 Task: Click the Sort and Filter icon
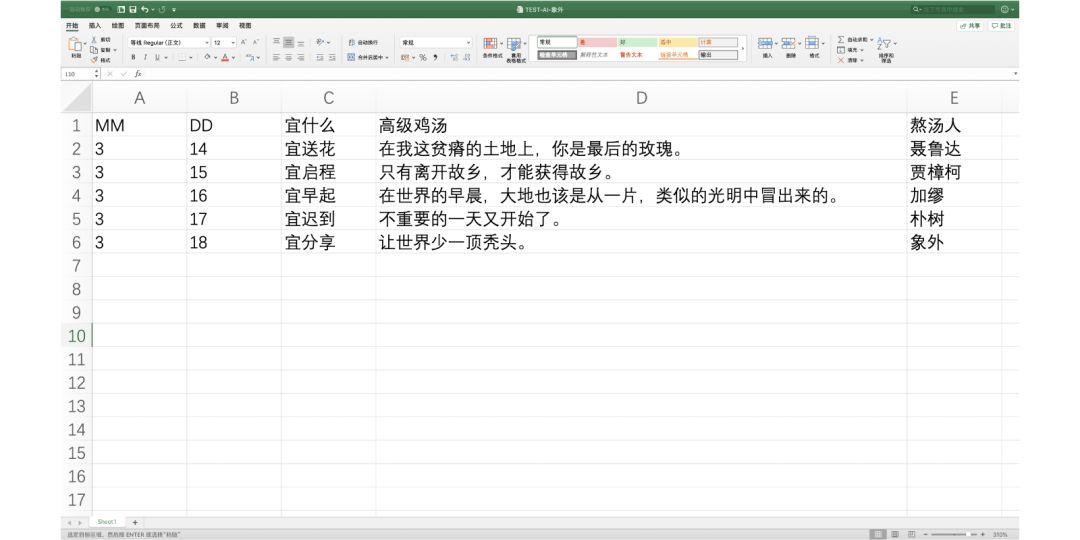point(884,44)
